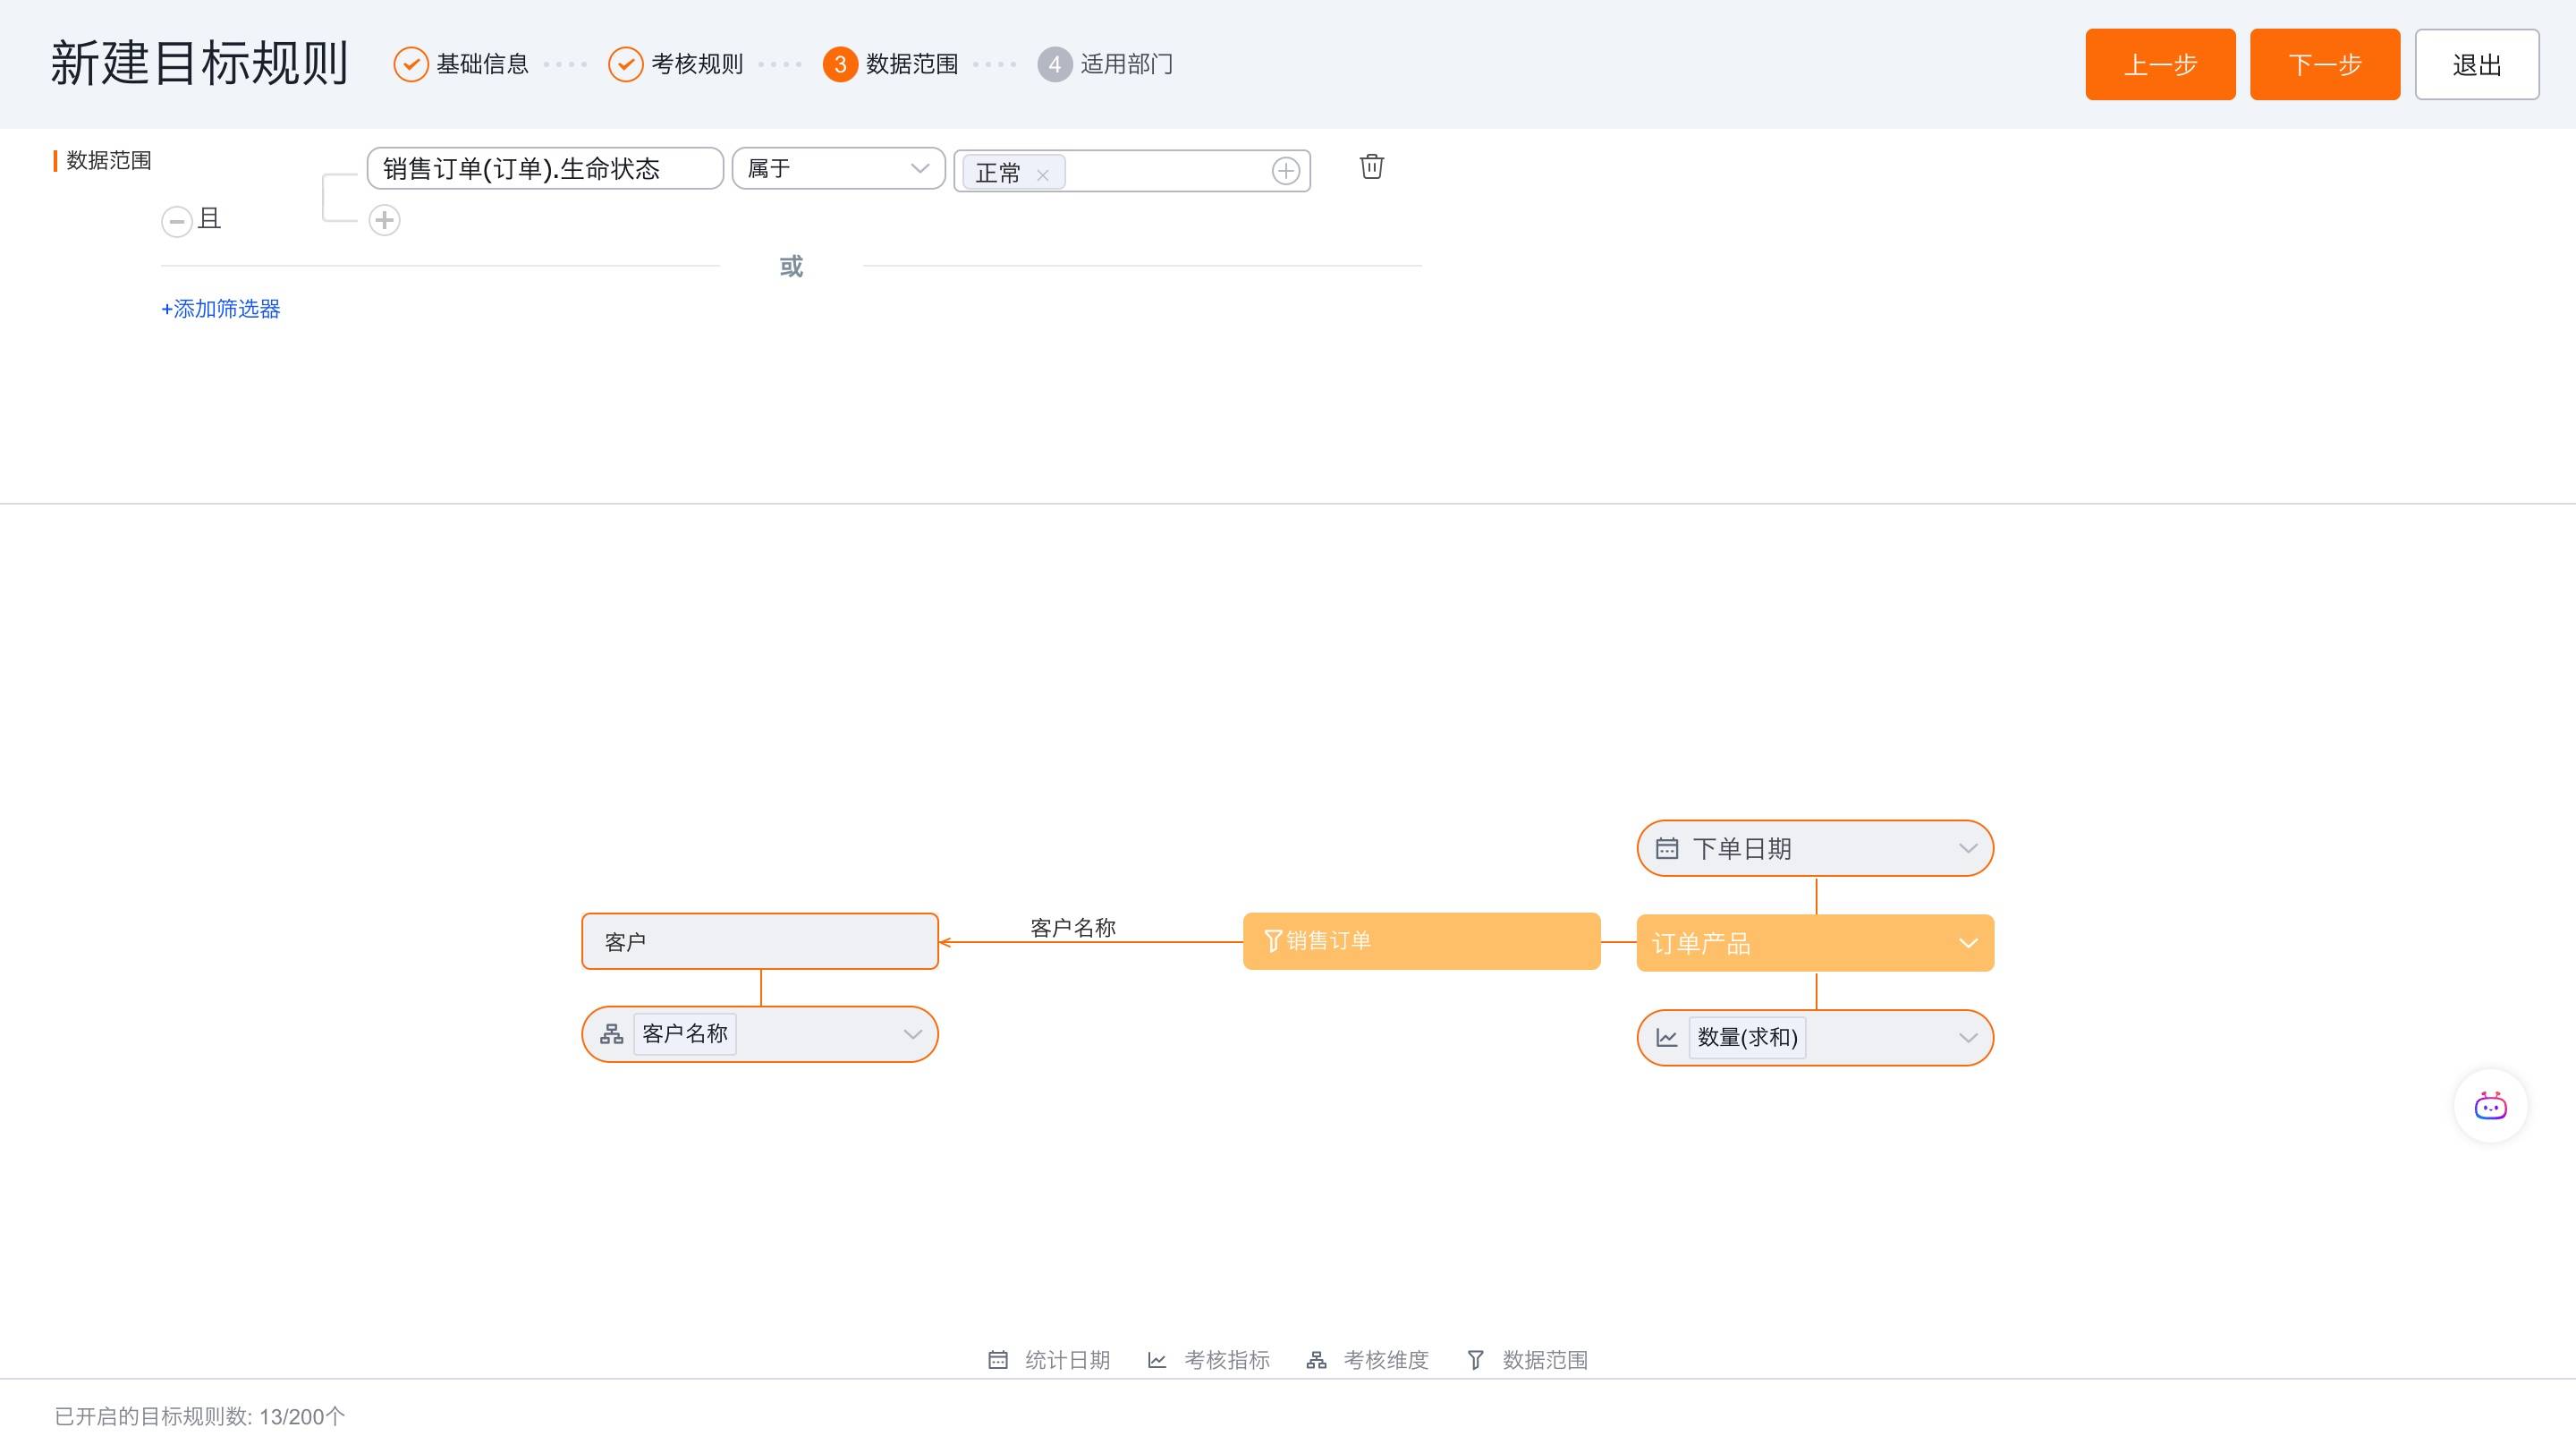The height and width of the screenshot is (1453, 2576).
Task: Click the plus icon in the value field
Action: 1285,171
